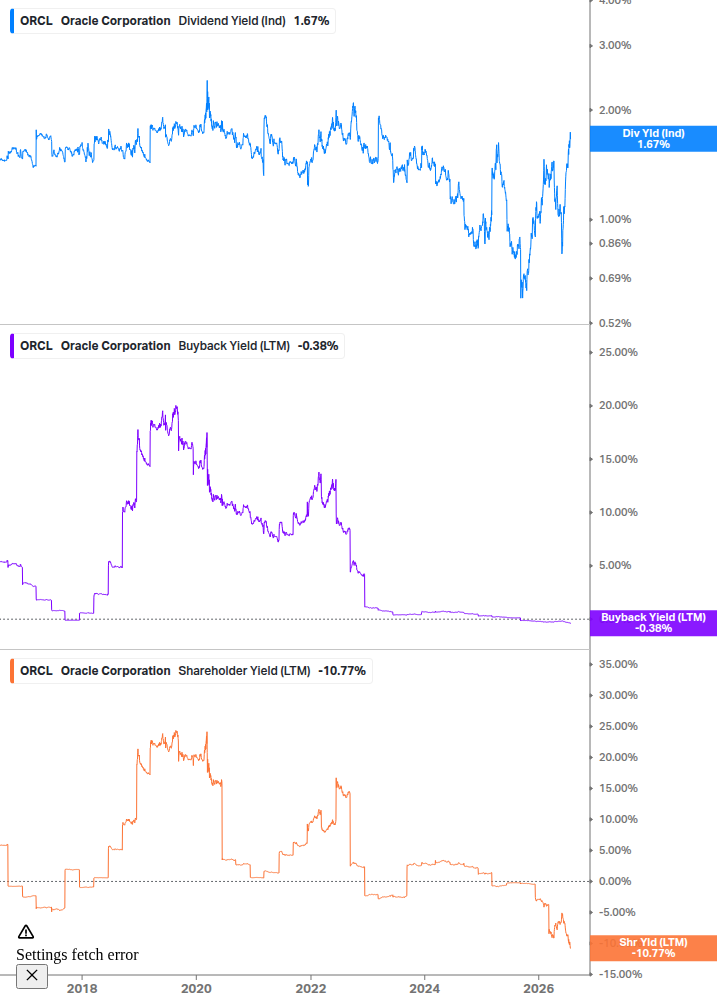The height and width of the screenshot is (1005, 717).
Task: Click the purple Buyback Yield (LTM) -0.38% axis tag
Action: click(653, 623)
